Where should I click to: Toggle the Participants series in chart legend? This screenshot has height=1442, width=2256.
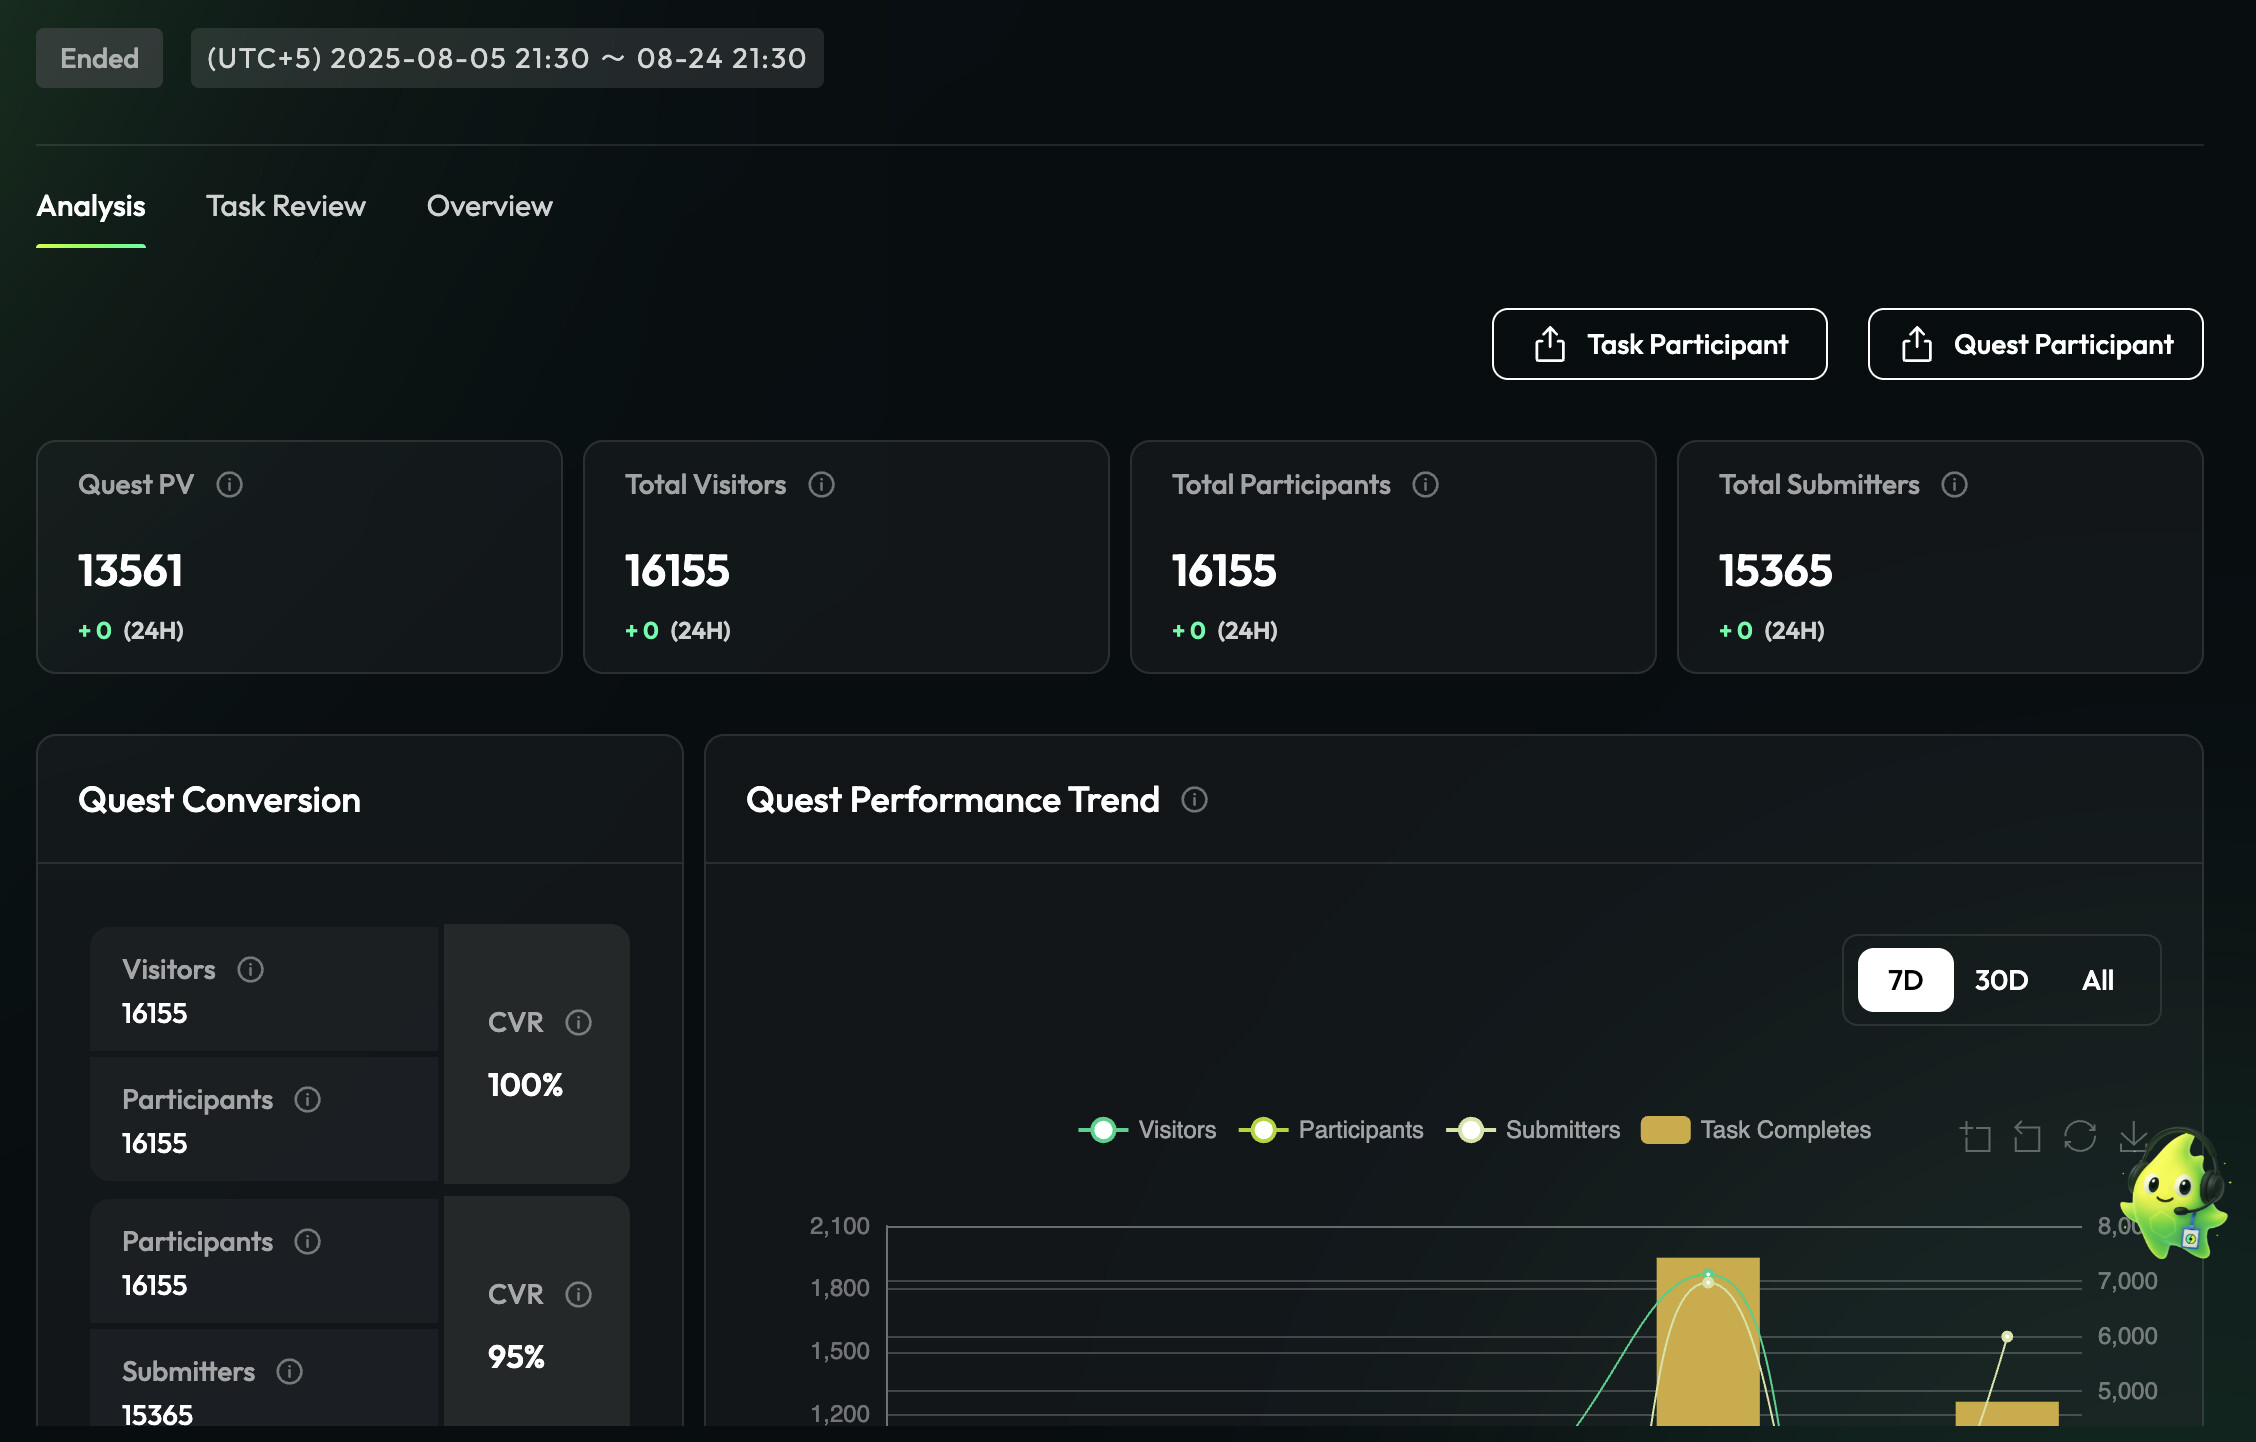1331,1130
